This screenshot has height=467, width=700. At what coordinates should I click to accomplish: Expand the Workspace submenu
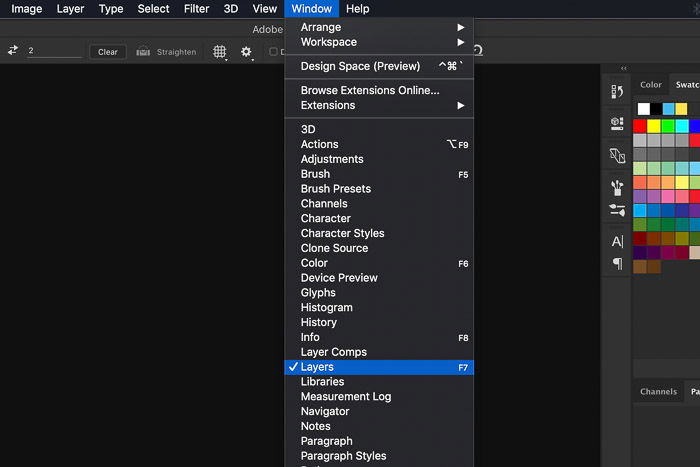pyautogui.click(x=379, y=42)
